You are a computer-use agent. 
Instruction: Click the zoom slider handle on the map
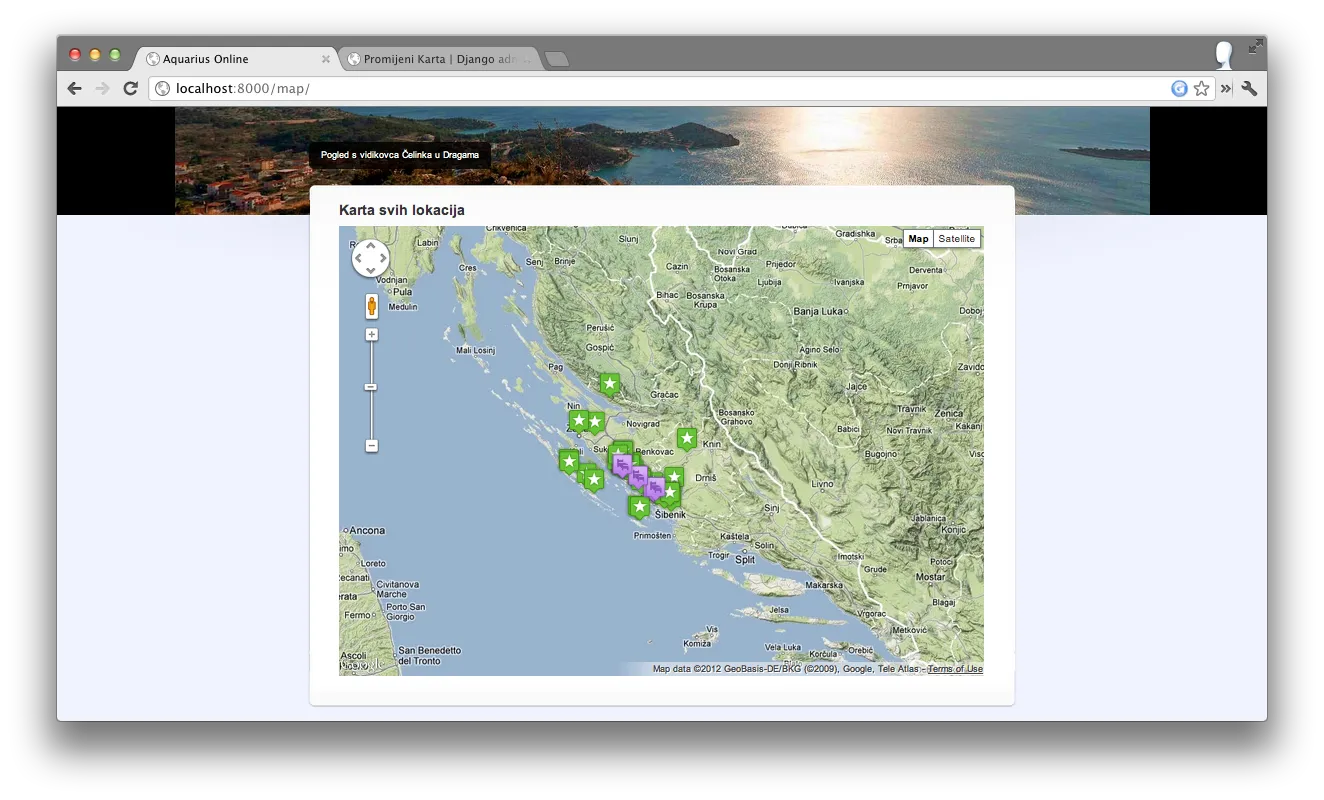point(371,387)
